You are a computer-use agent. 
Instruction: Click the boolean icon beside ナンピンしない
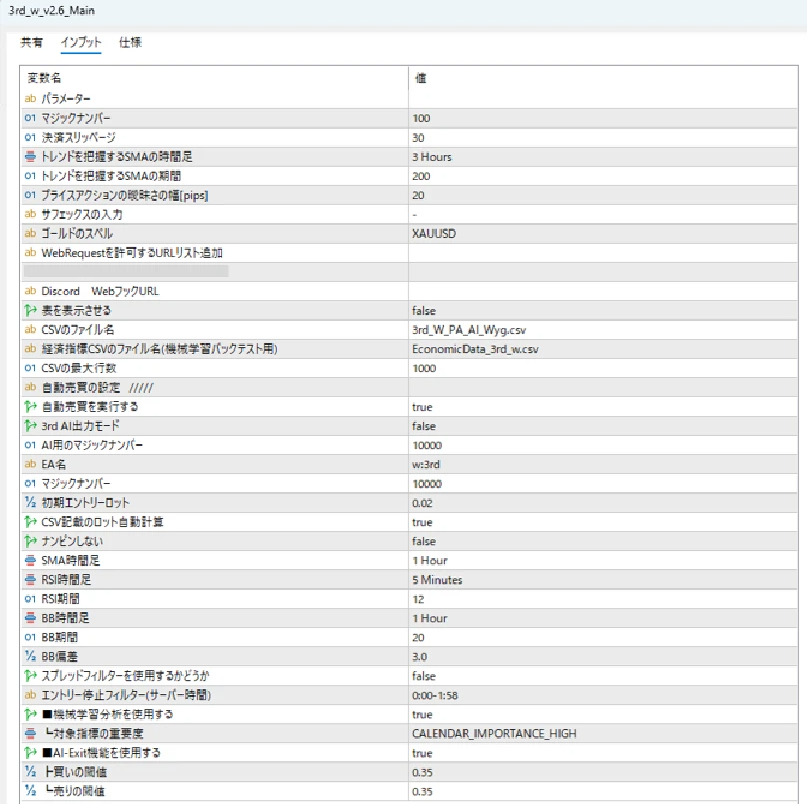tap(30, 541)
